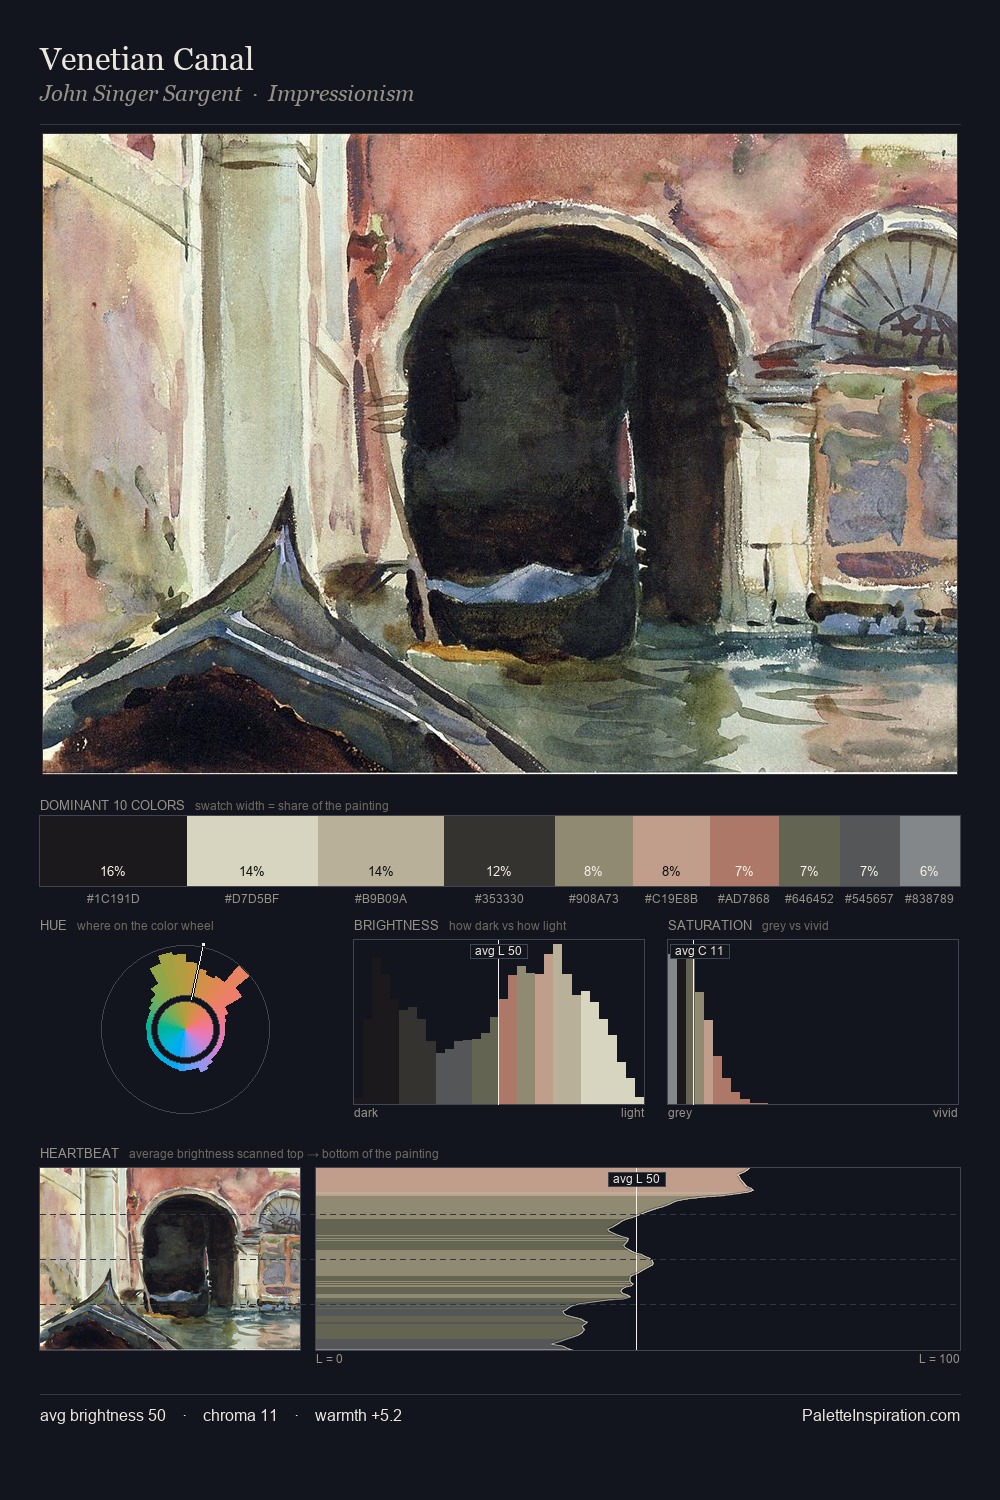The height and width of the screenshot is (1500, 1000).
Task: Click 'chroma 11' footer stat
Action: click(x=240, y=1415)
